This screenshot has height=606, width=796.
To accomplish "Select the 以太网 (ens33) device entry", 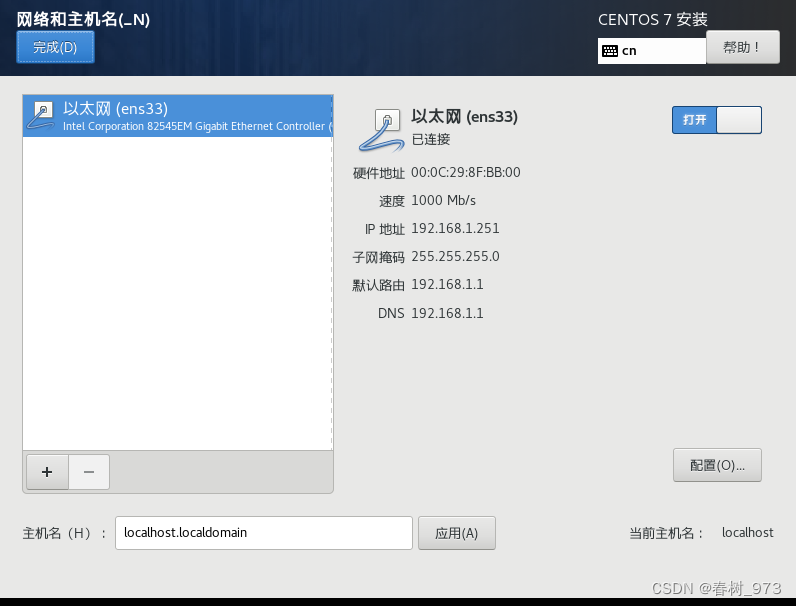I will (x=178, y=116).
